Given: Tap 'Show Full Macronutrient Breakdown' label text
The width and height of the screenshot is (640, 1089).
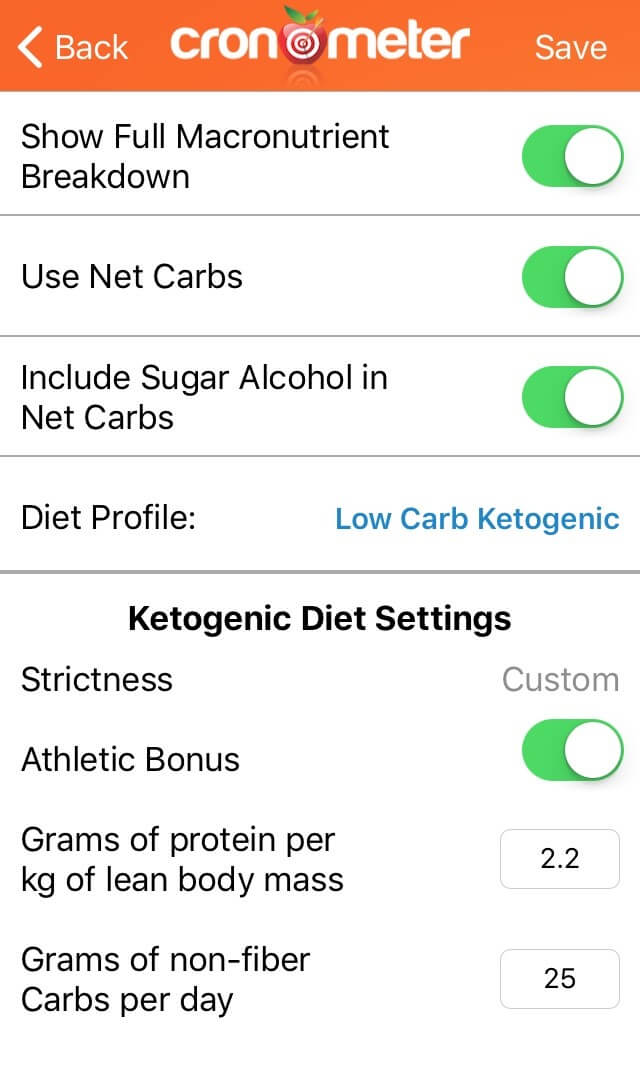Looking at the screenshot, I should tap(205, 156).
